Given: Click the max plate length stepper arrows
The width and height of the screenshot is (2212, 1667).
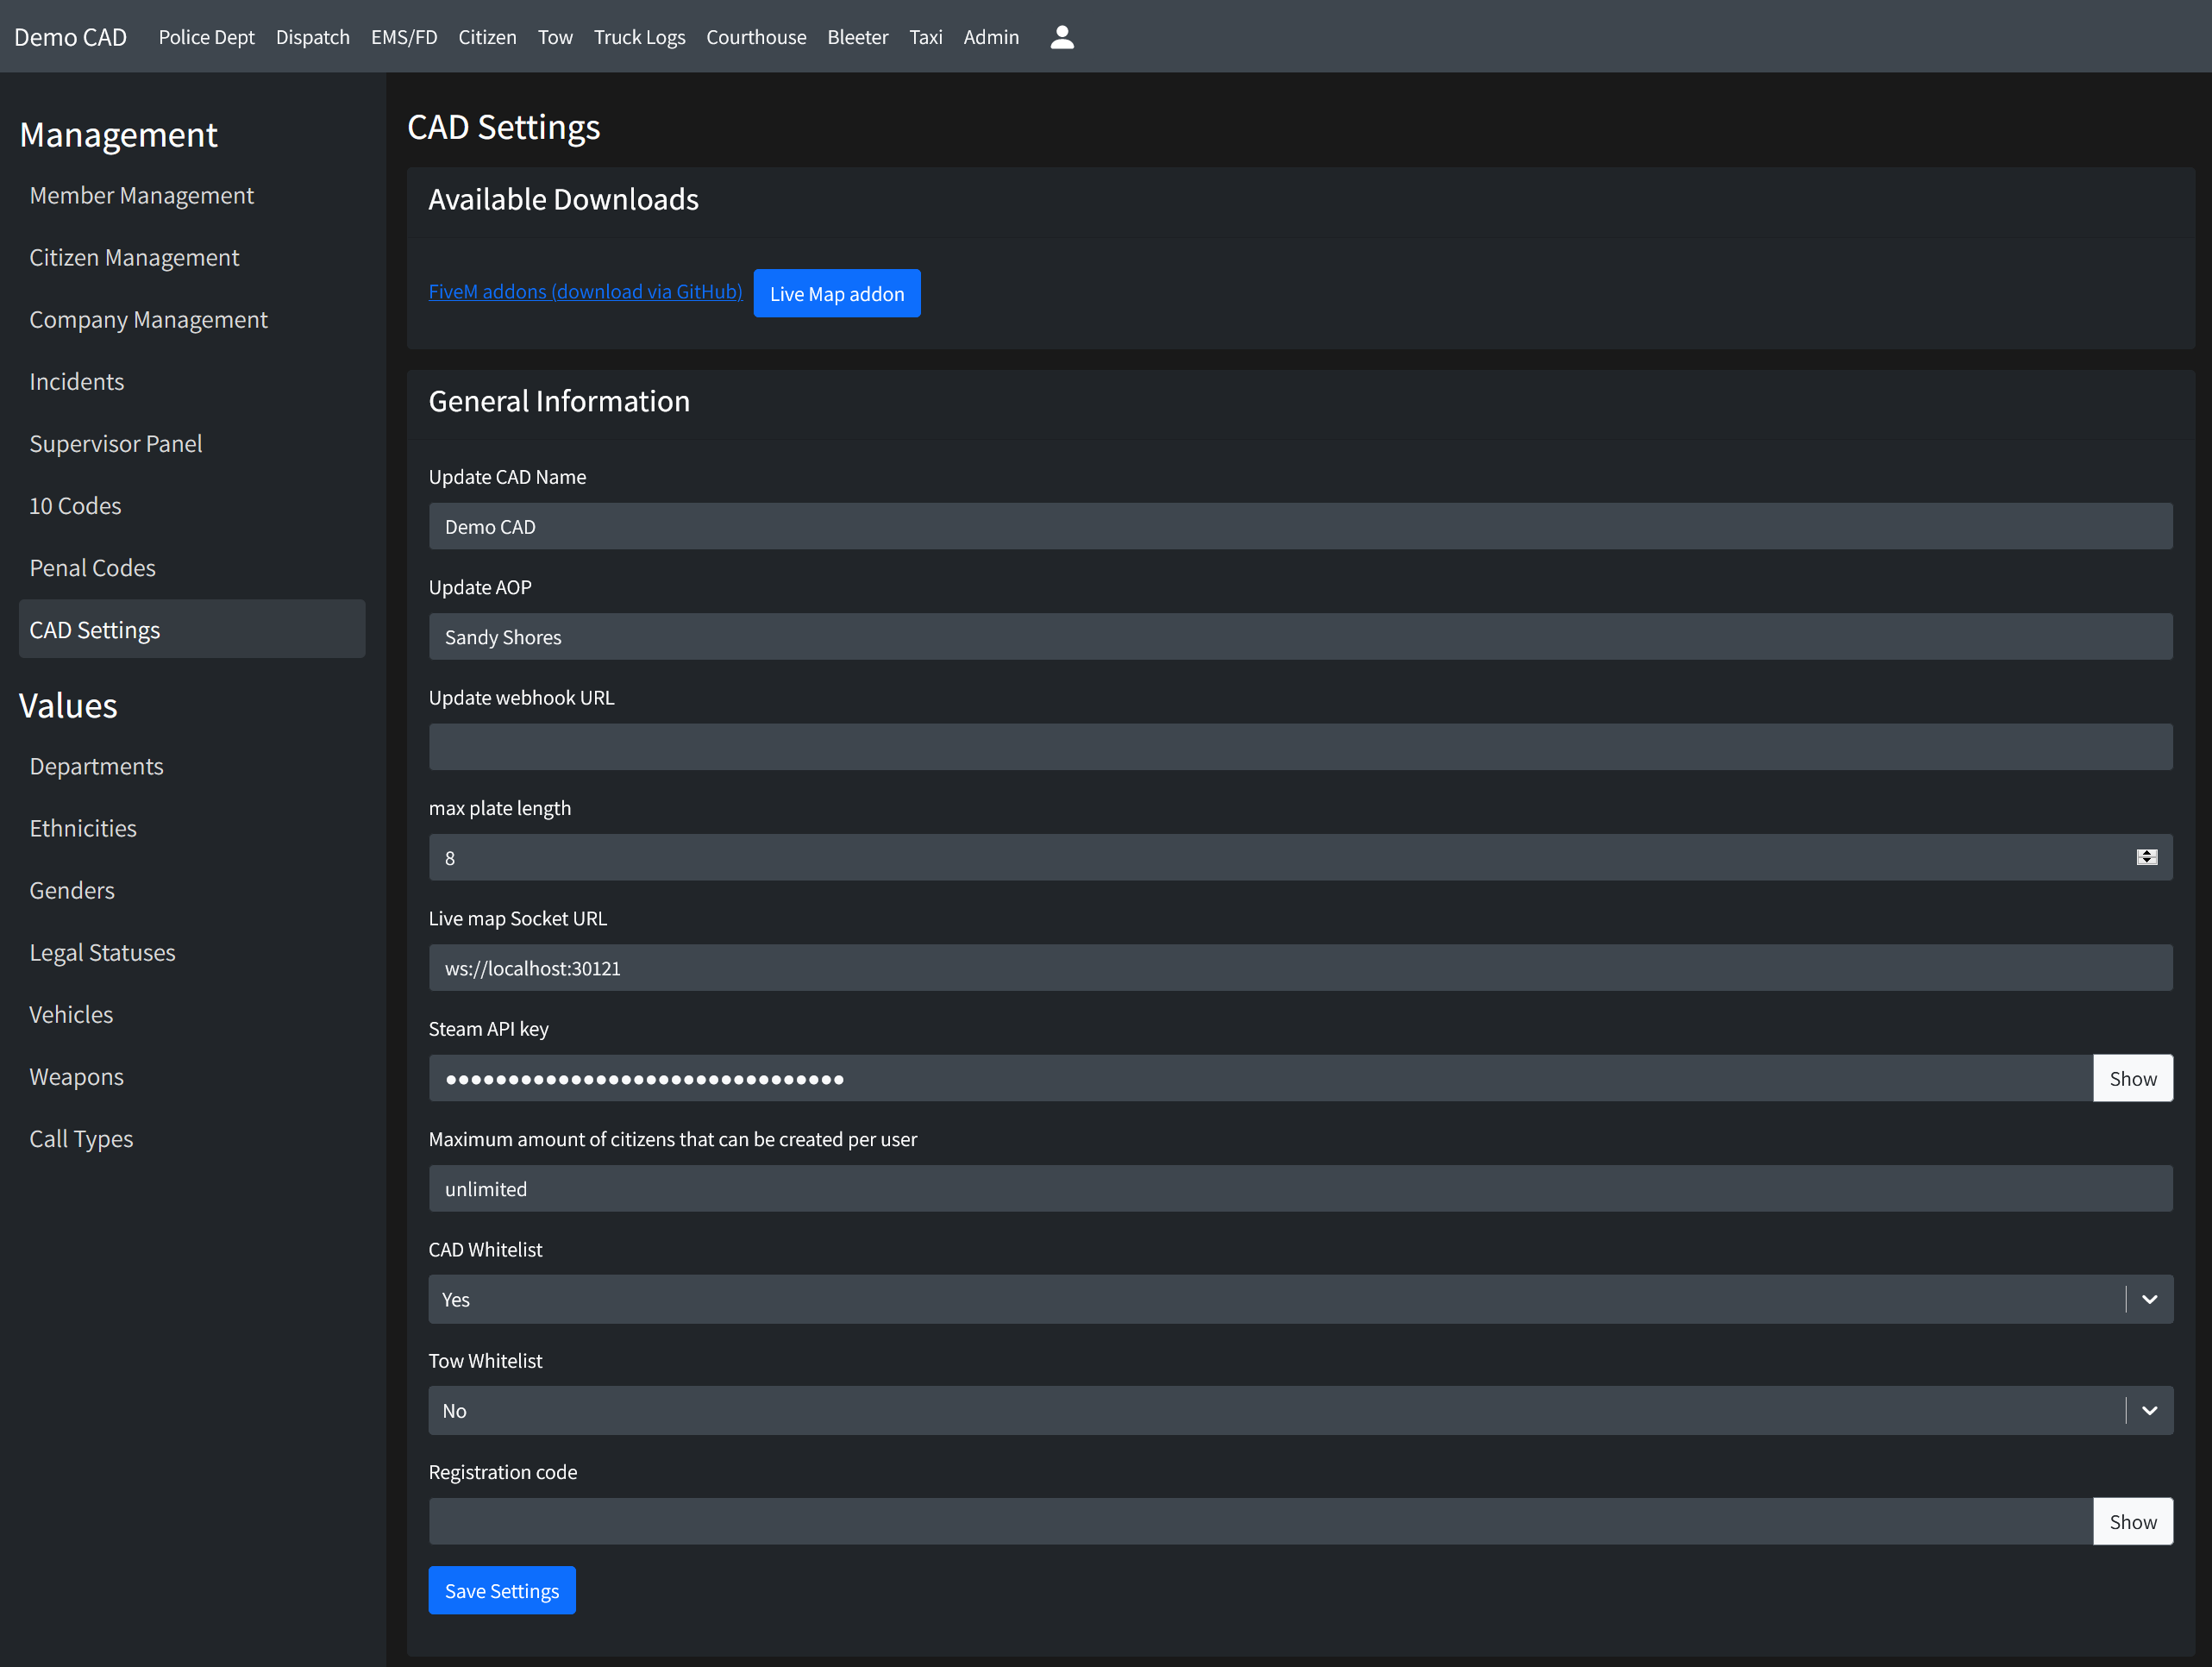Looking at the screenshot, I should pos(2146,857).
